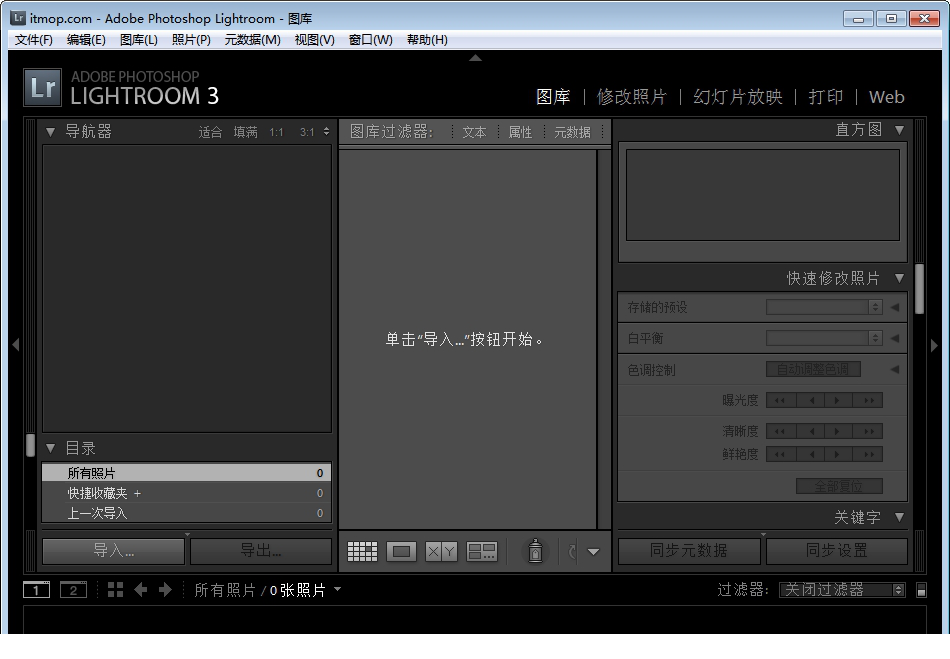The height and width of the screenshot is (659, 950).
Task: Go forward using filmstrip right arrow
Action: (165, 589)
